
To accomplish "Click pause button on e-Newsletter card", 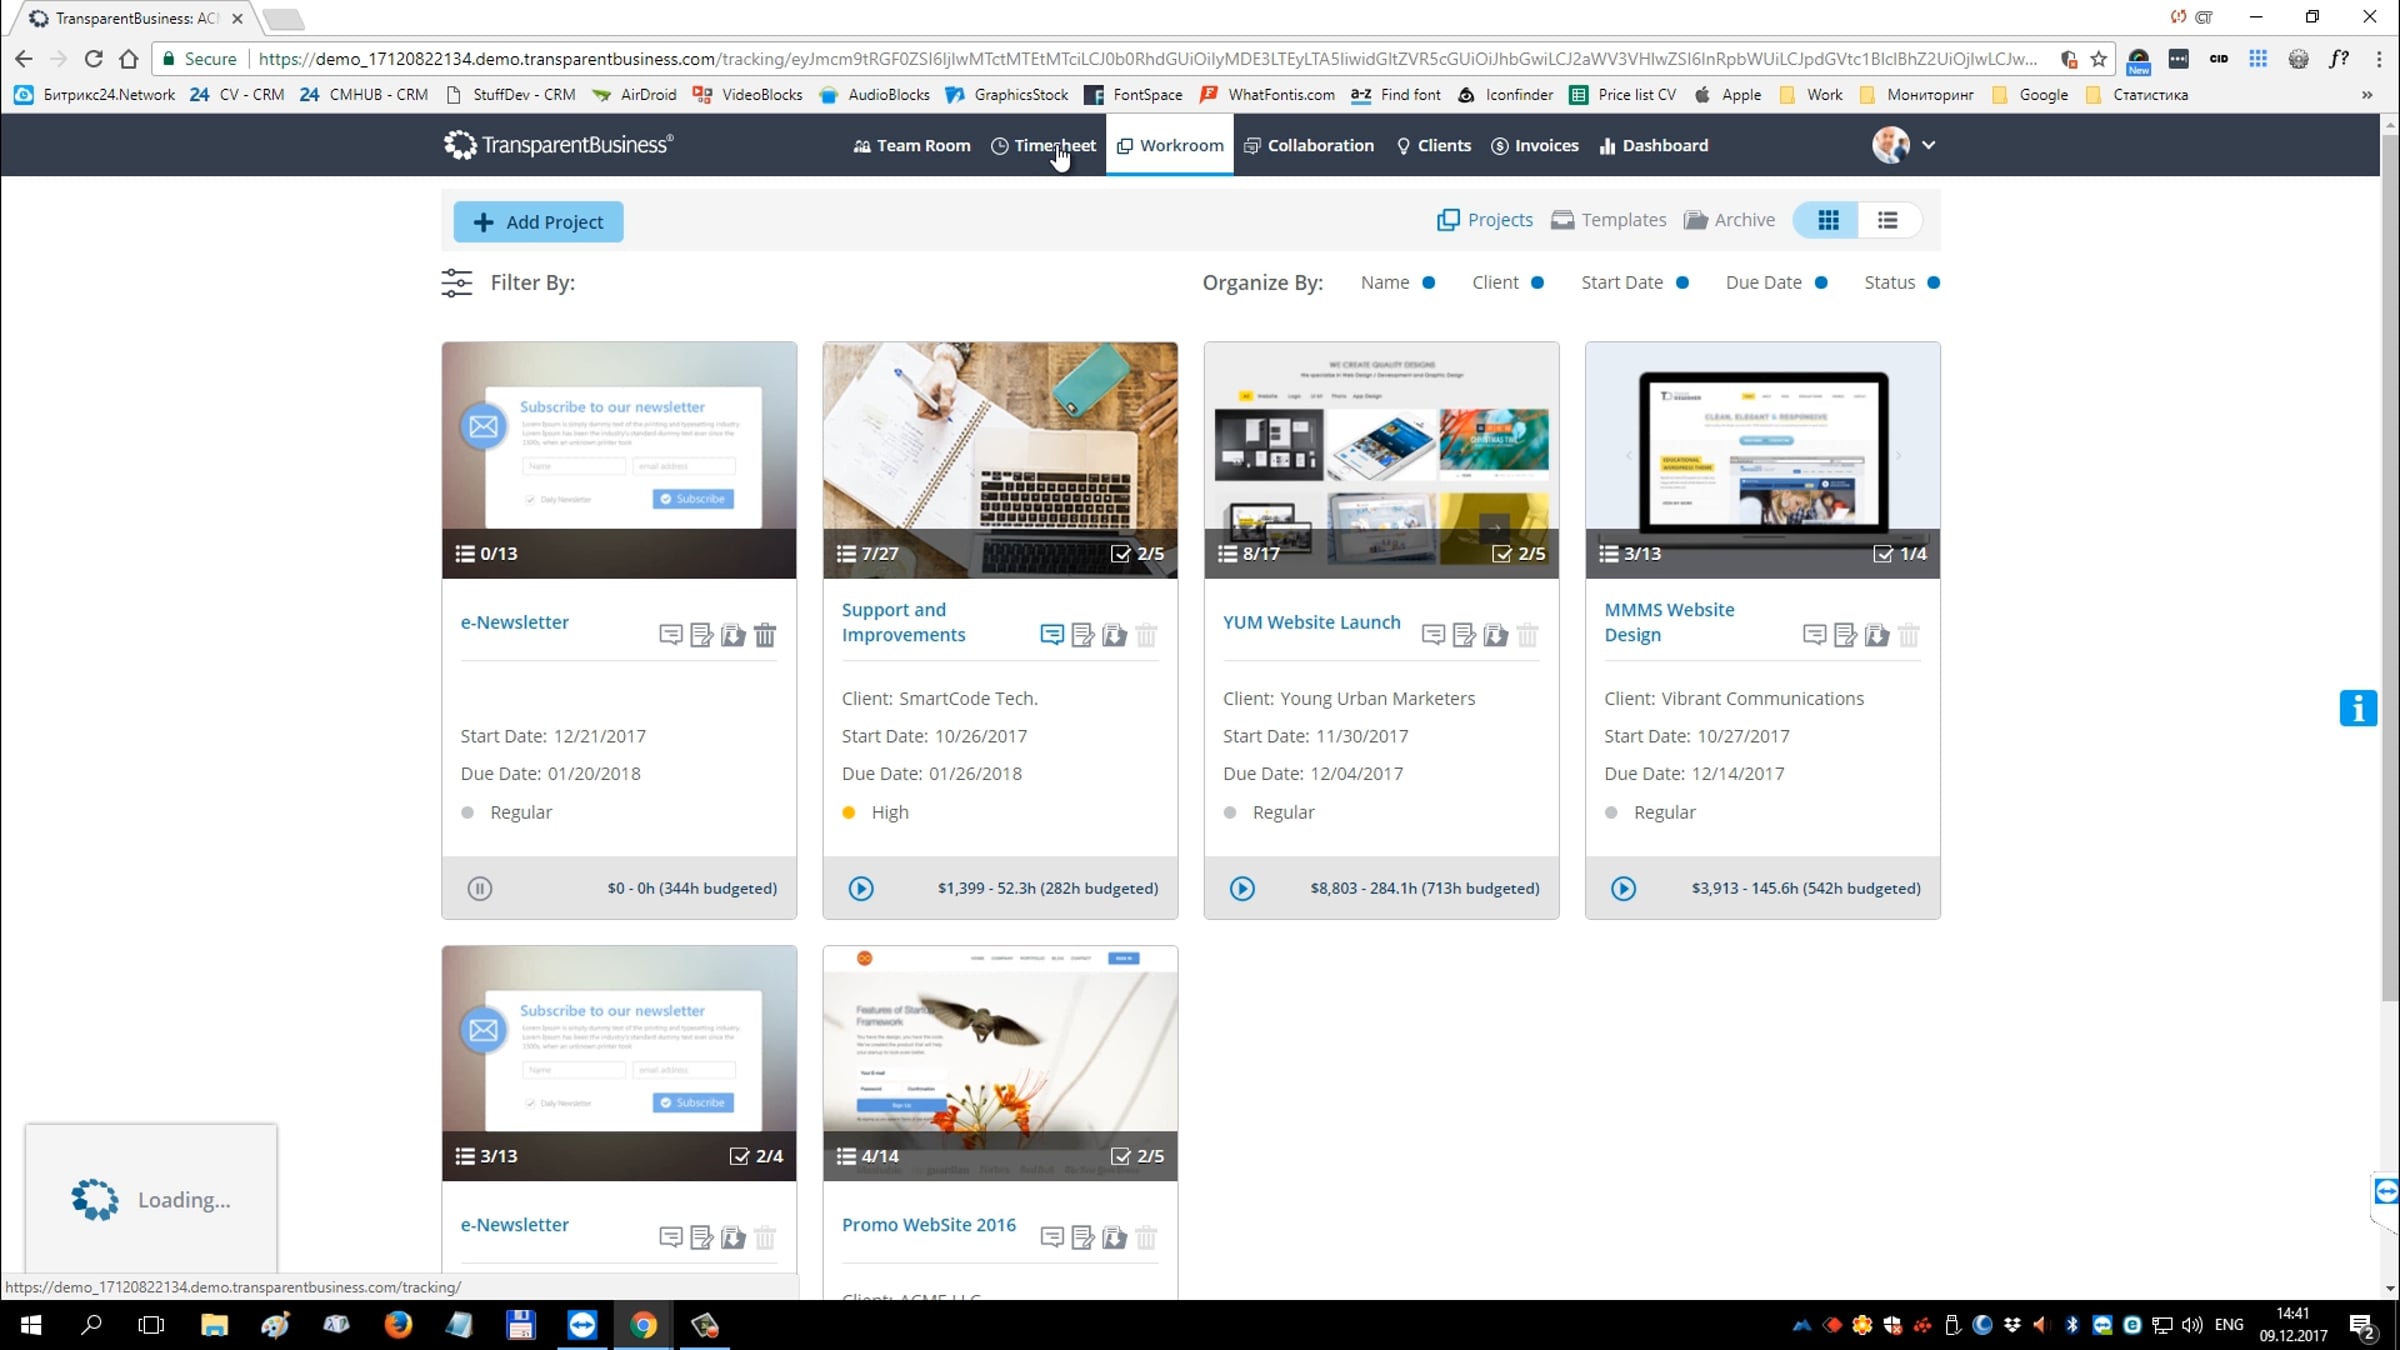I will coord(480,888).
